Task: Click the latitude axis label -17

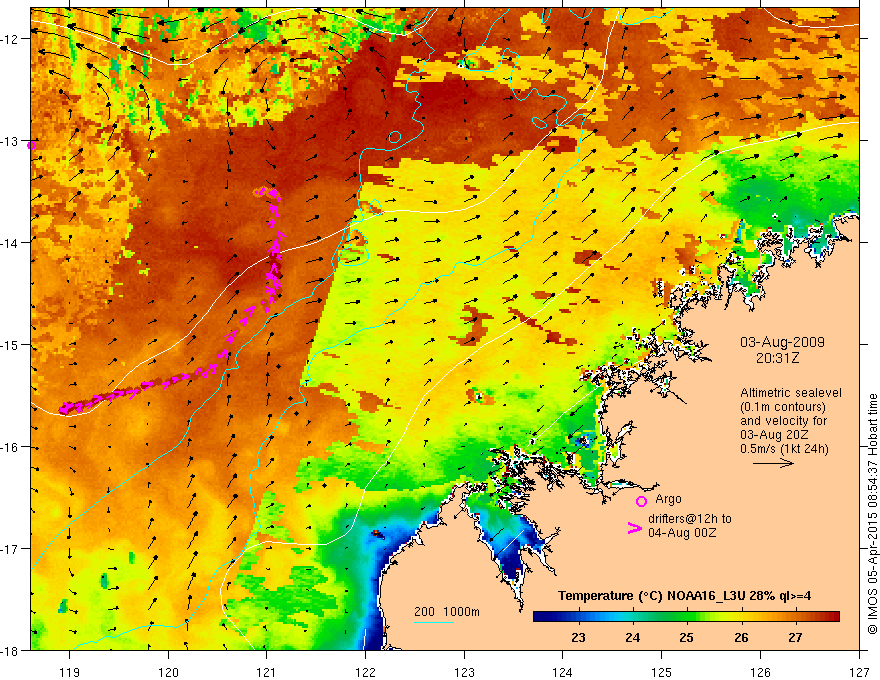Action: (11, 549)
